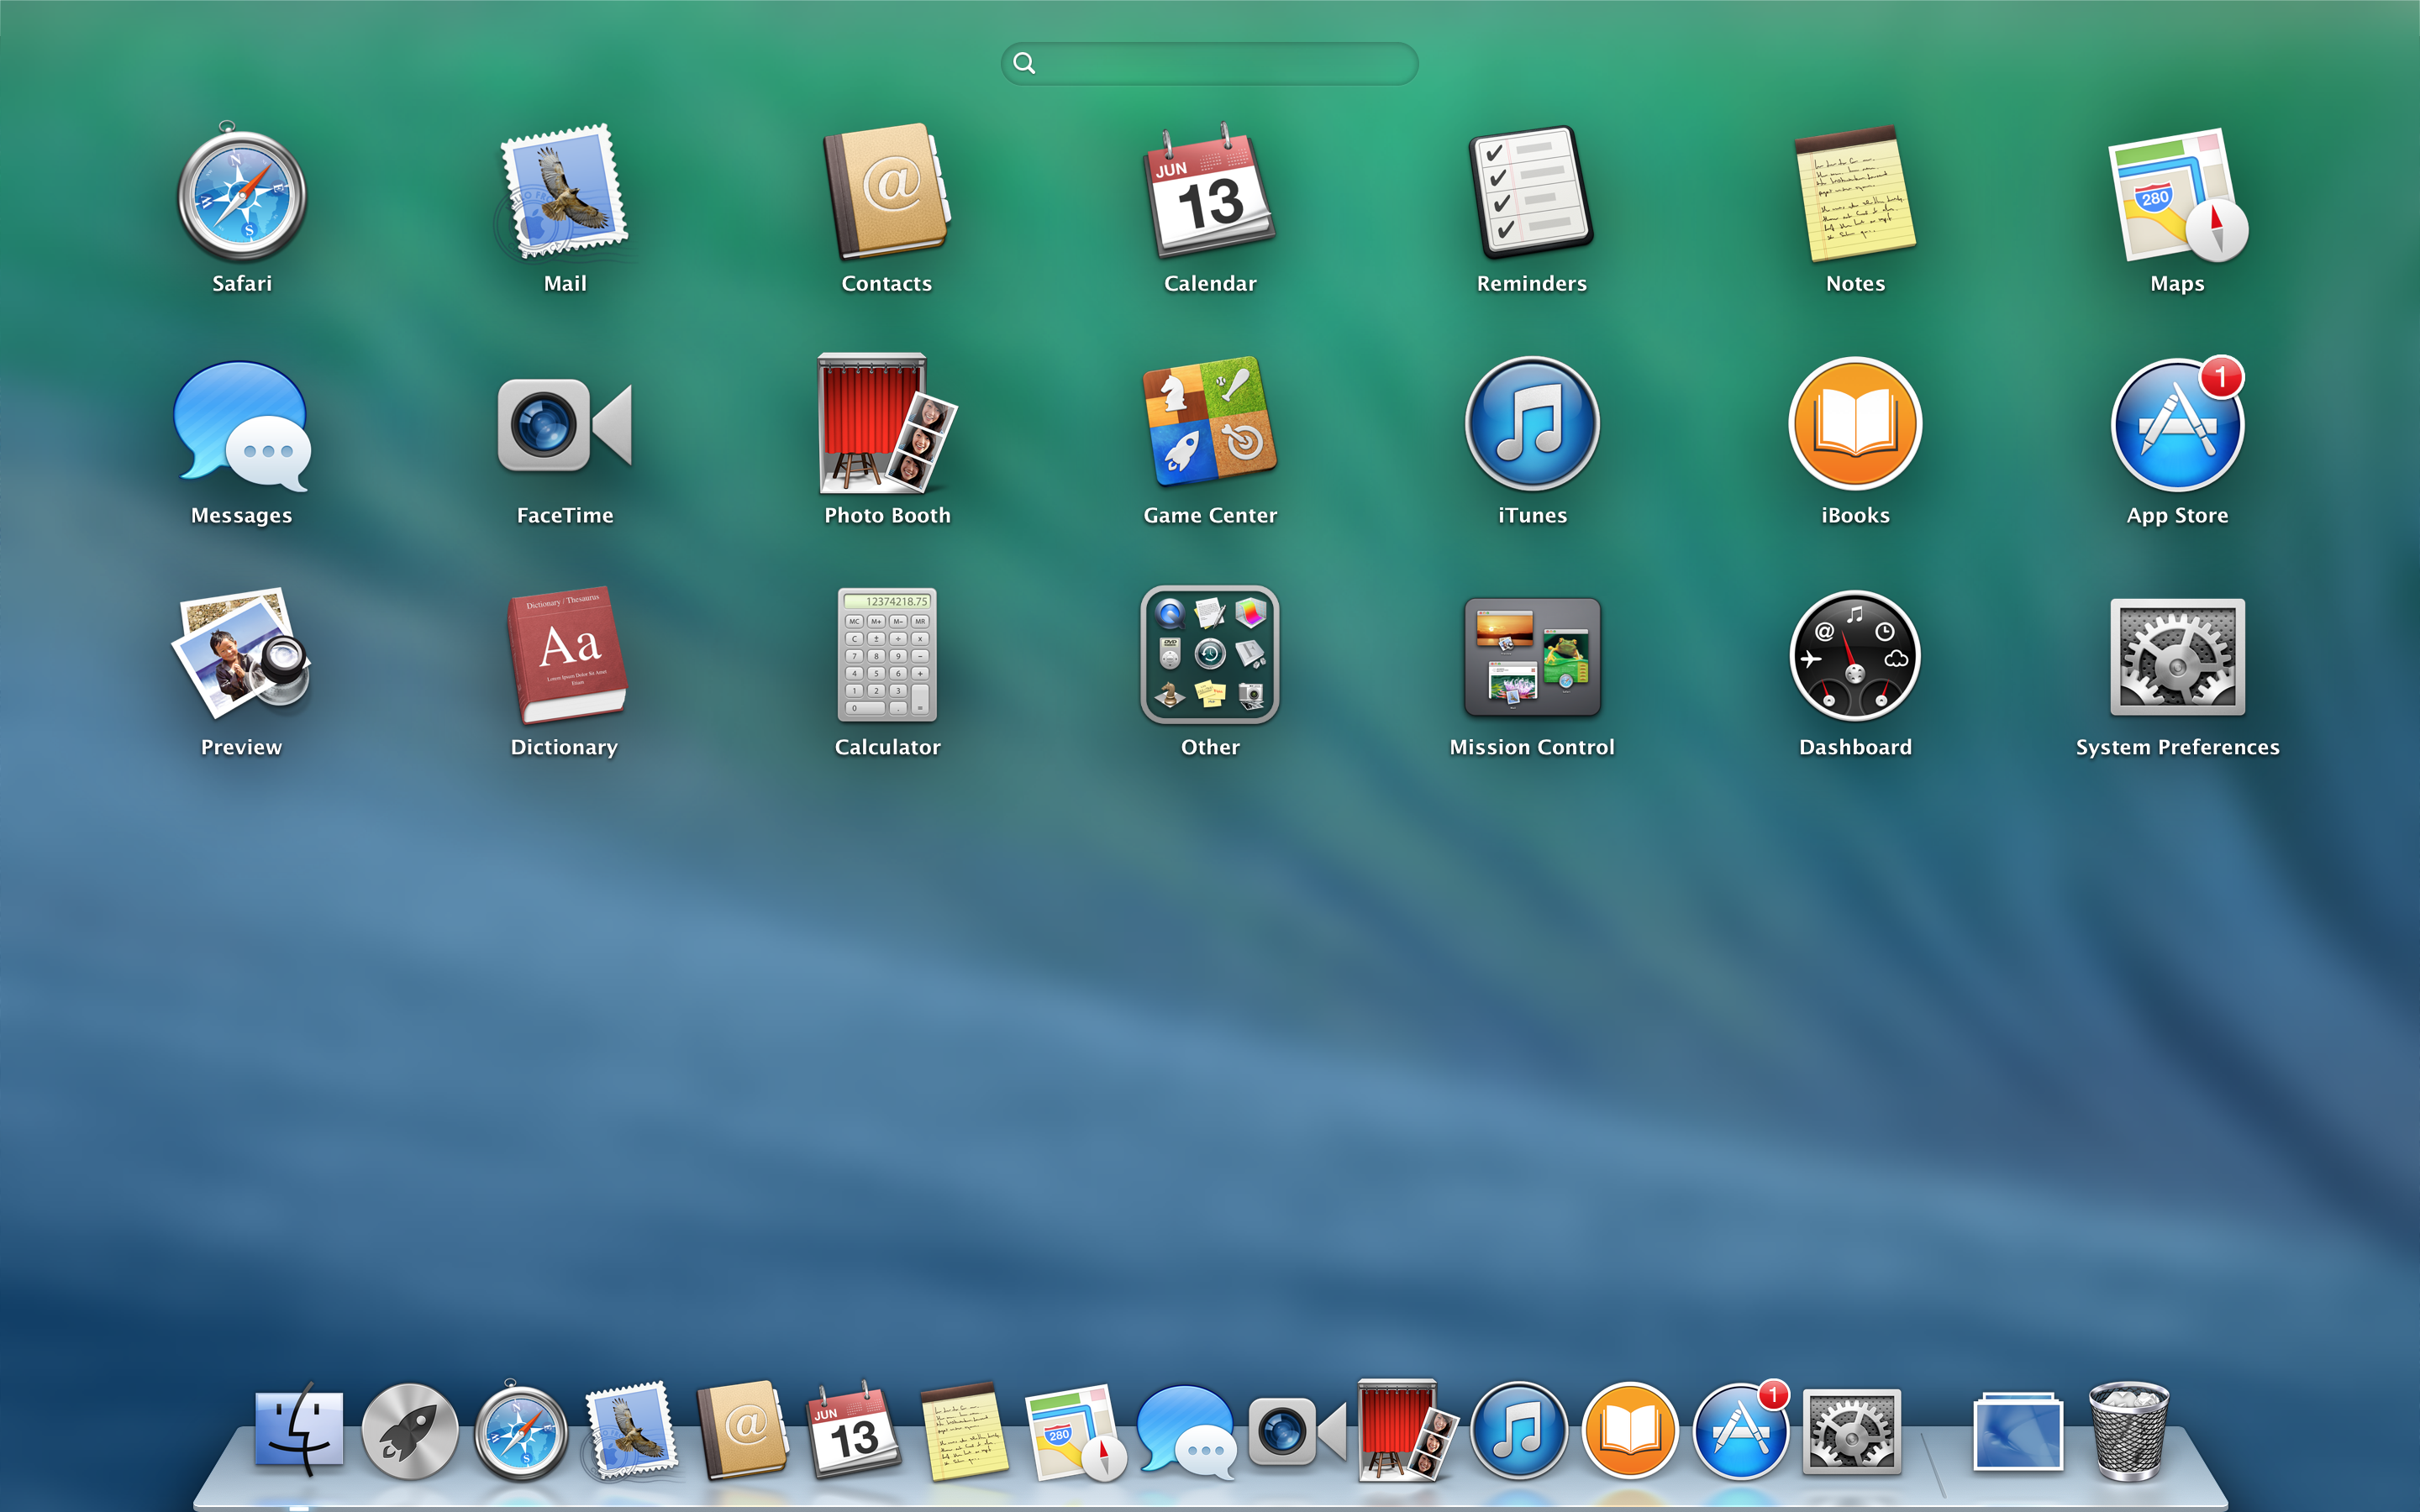Viewport: 2420px width, 1512px height.
Task: Launch Dashboard app icon
Action: click(x=1855, y=657)
